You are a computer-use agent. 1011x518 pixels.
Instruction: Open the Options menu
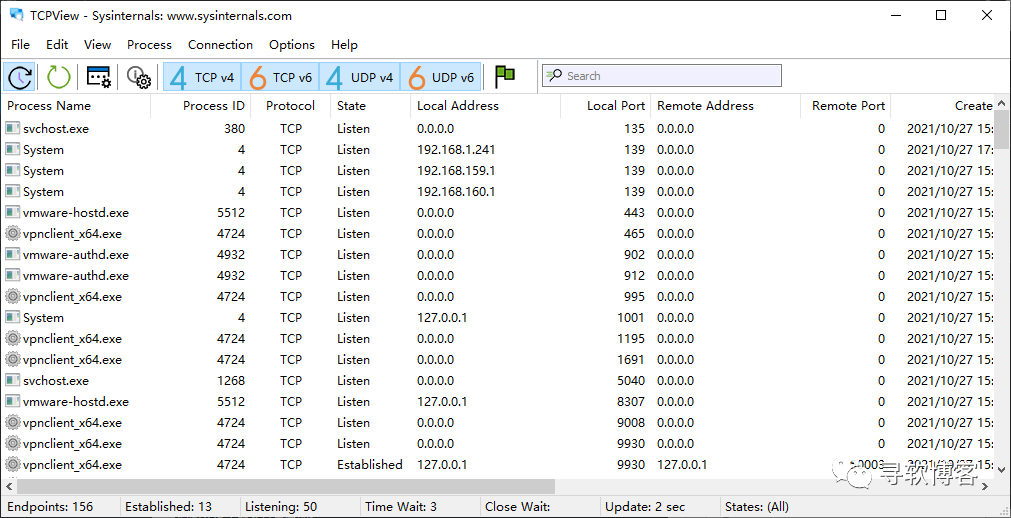click(x=291, y=45)
